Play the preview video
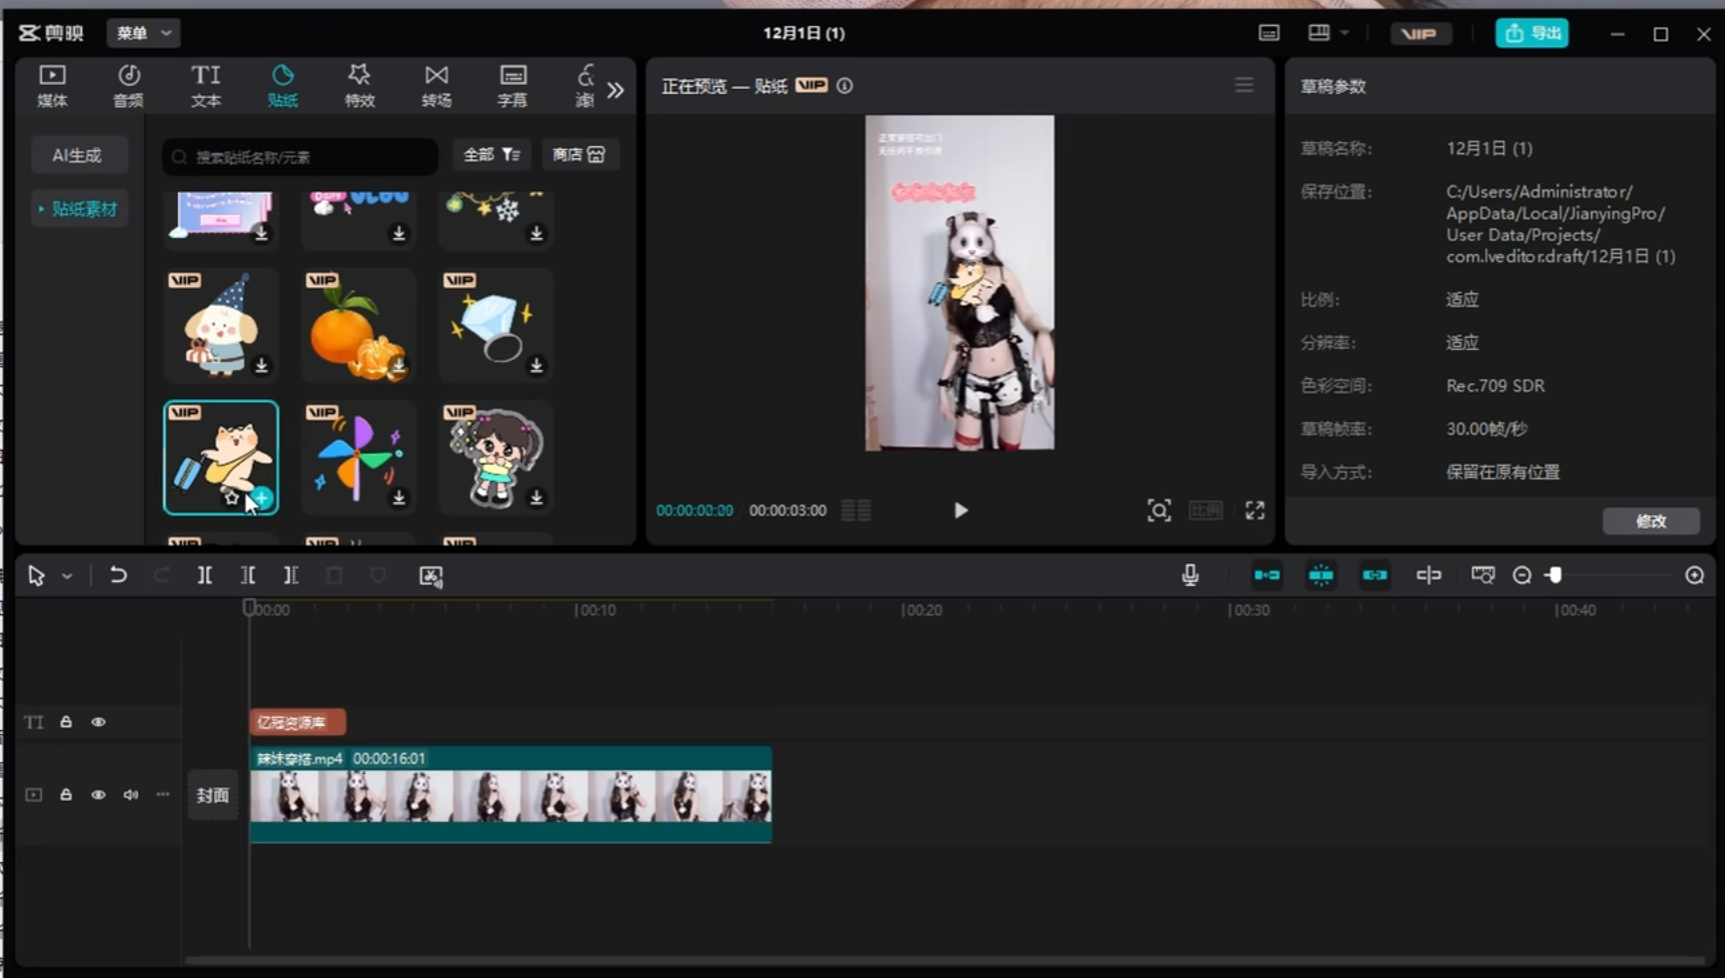The width and height of the screenshot is (1725, 978). pos(959,510)
